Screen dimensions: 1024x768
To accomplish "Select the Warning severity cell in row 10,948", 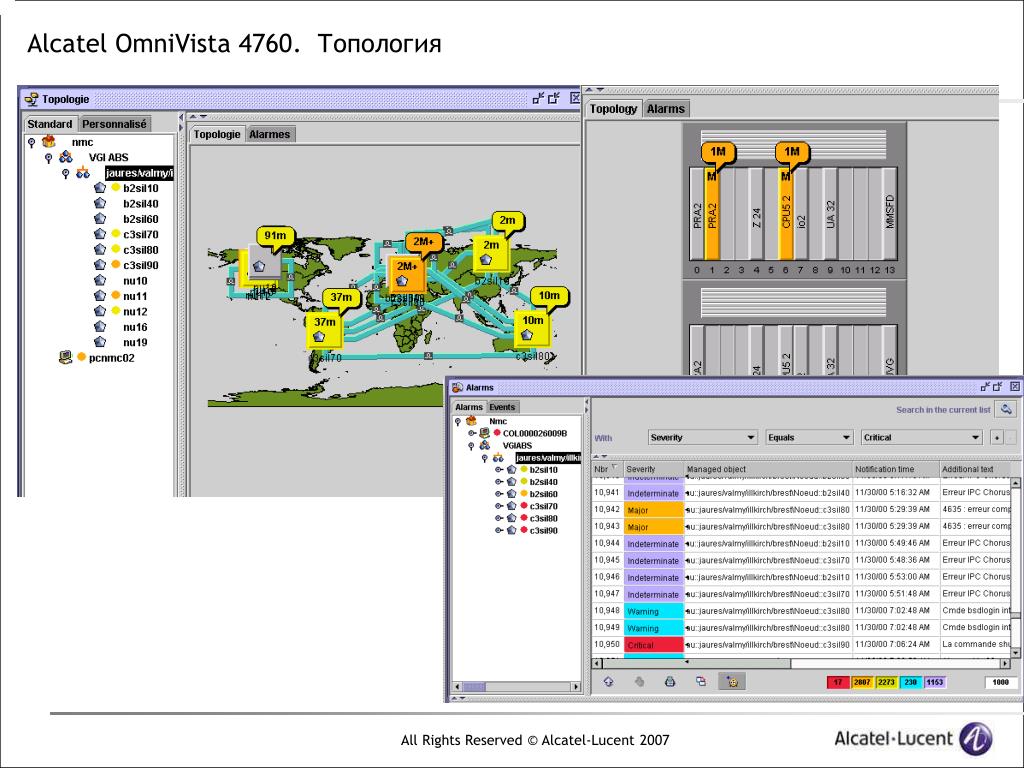I will click(x=654, y=611).
